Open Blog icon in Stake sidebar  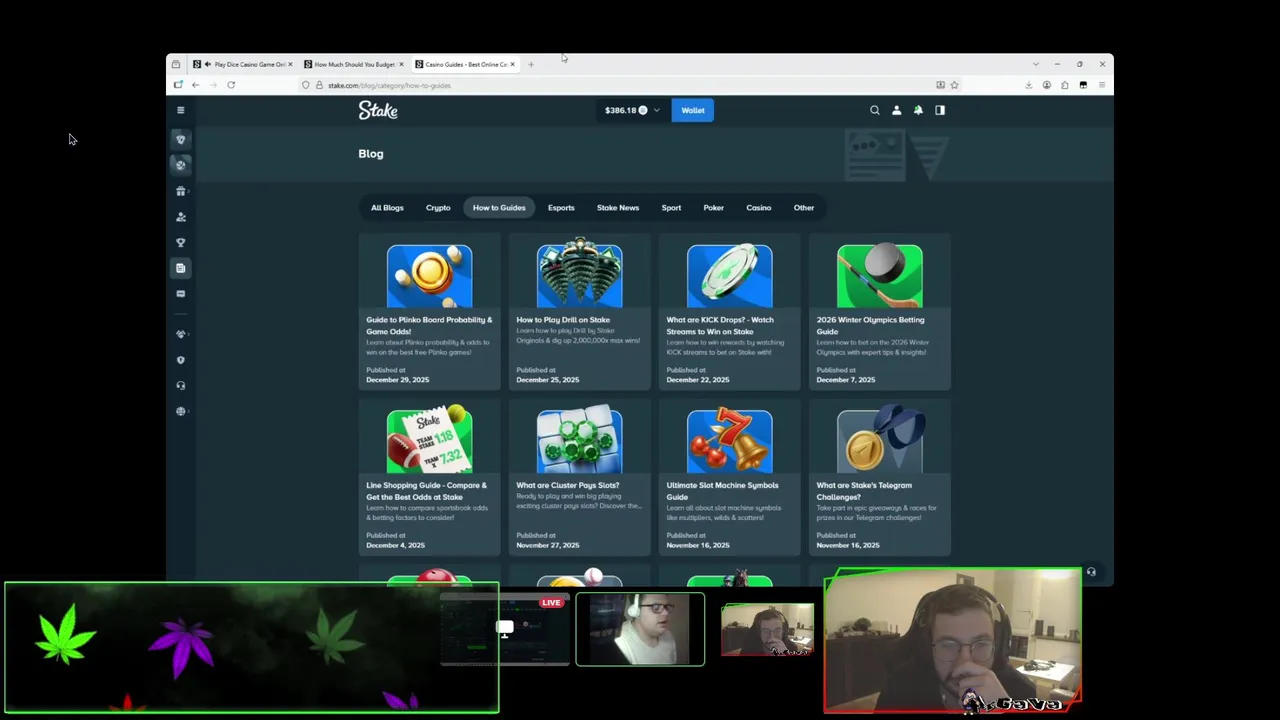point(180,268)
